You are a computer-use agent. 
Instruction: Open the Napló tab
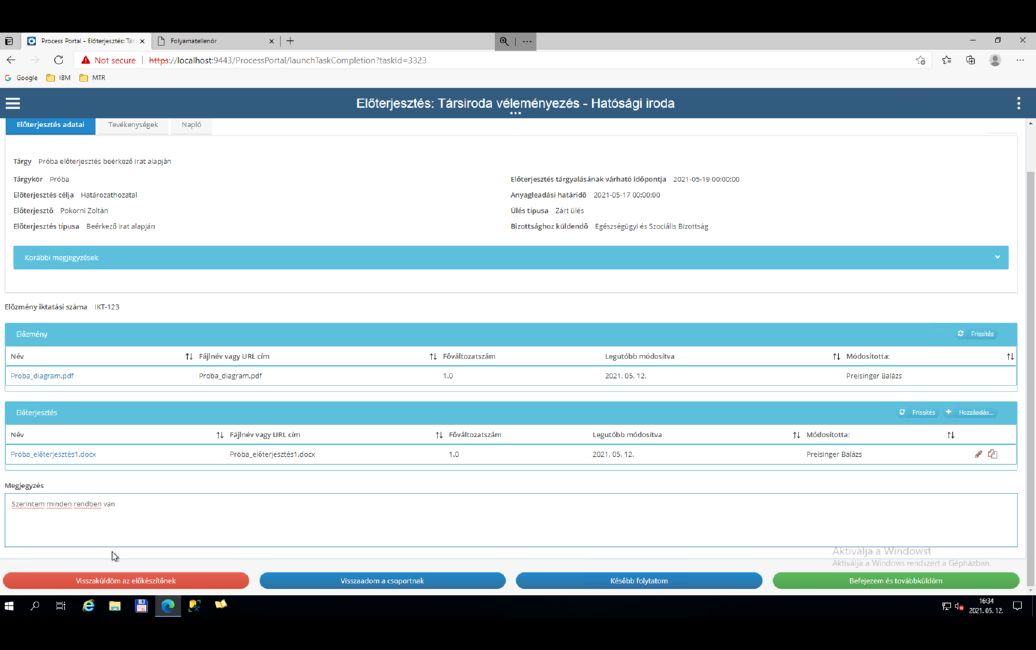190,125
